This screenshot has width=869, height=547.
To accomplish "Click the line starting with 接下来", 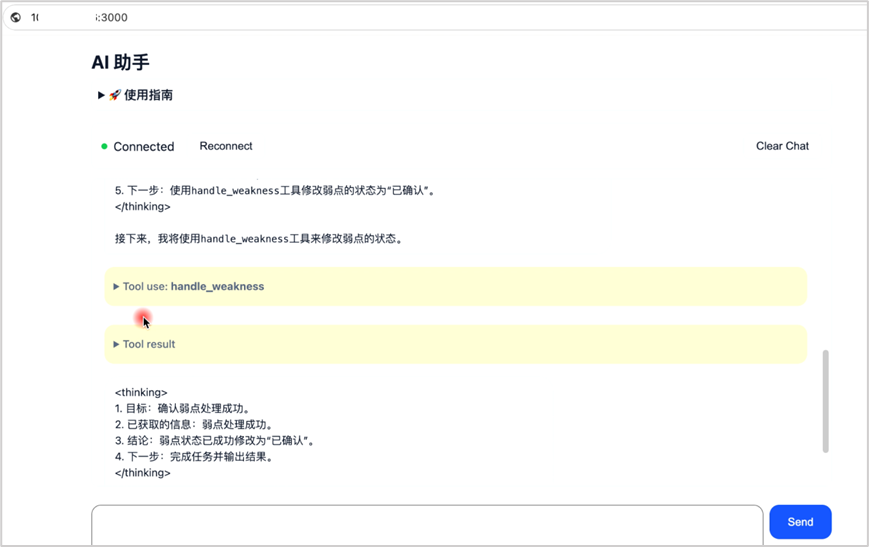I will pyautogui.click(x=258, y=239).
